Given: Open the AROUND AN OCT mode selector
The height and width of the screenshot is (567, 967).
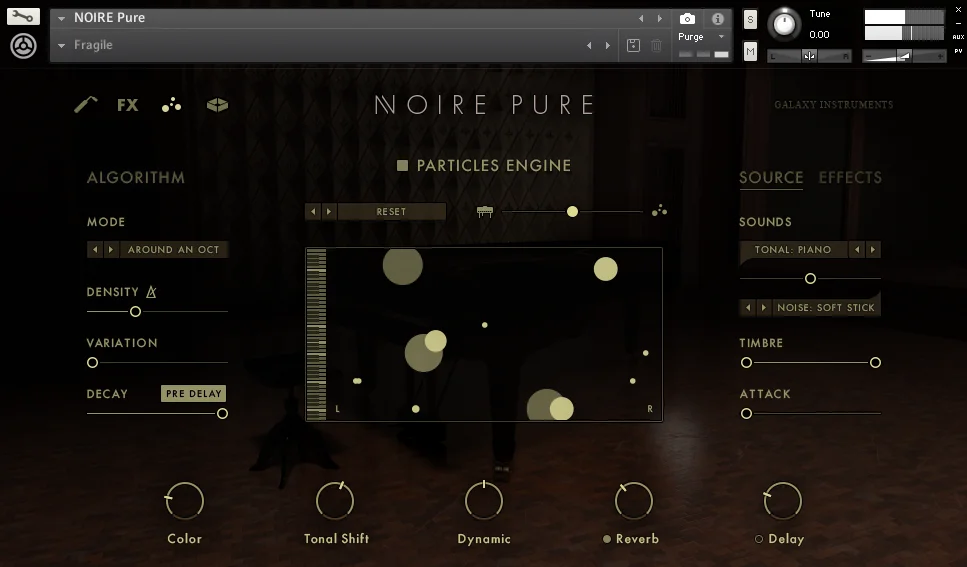Looking at the screenshot, I should pos(174,249).
